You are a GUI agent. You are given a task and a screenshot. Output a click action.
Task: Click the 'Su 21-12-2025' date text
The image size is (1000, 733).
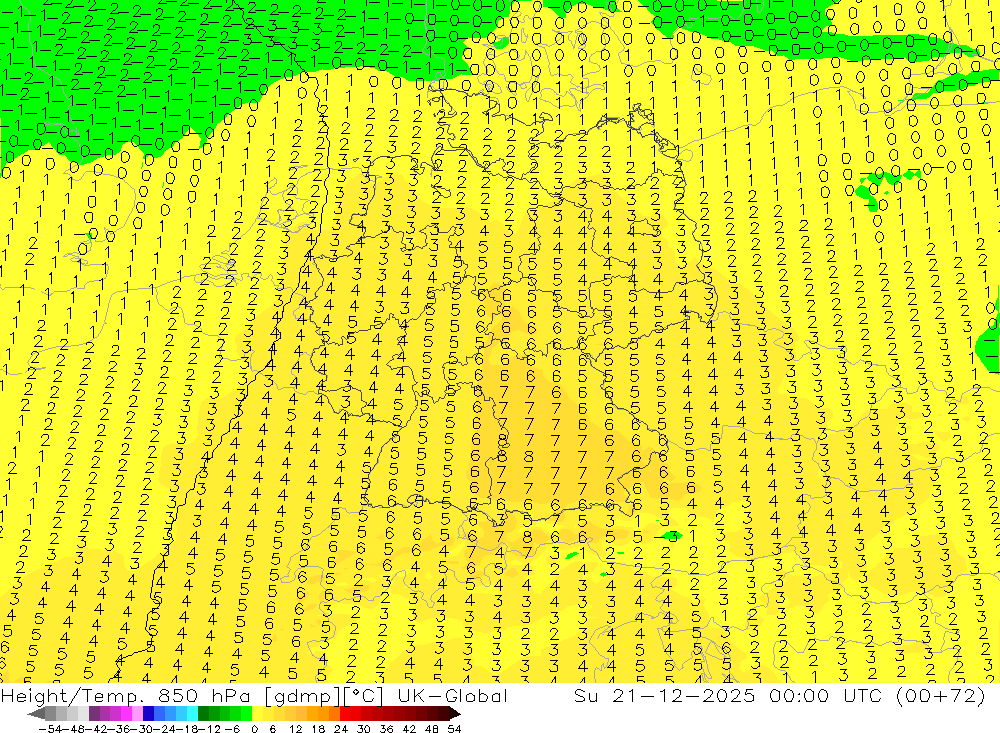click(665, 695)
